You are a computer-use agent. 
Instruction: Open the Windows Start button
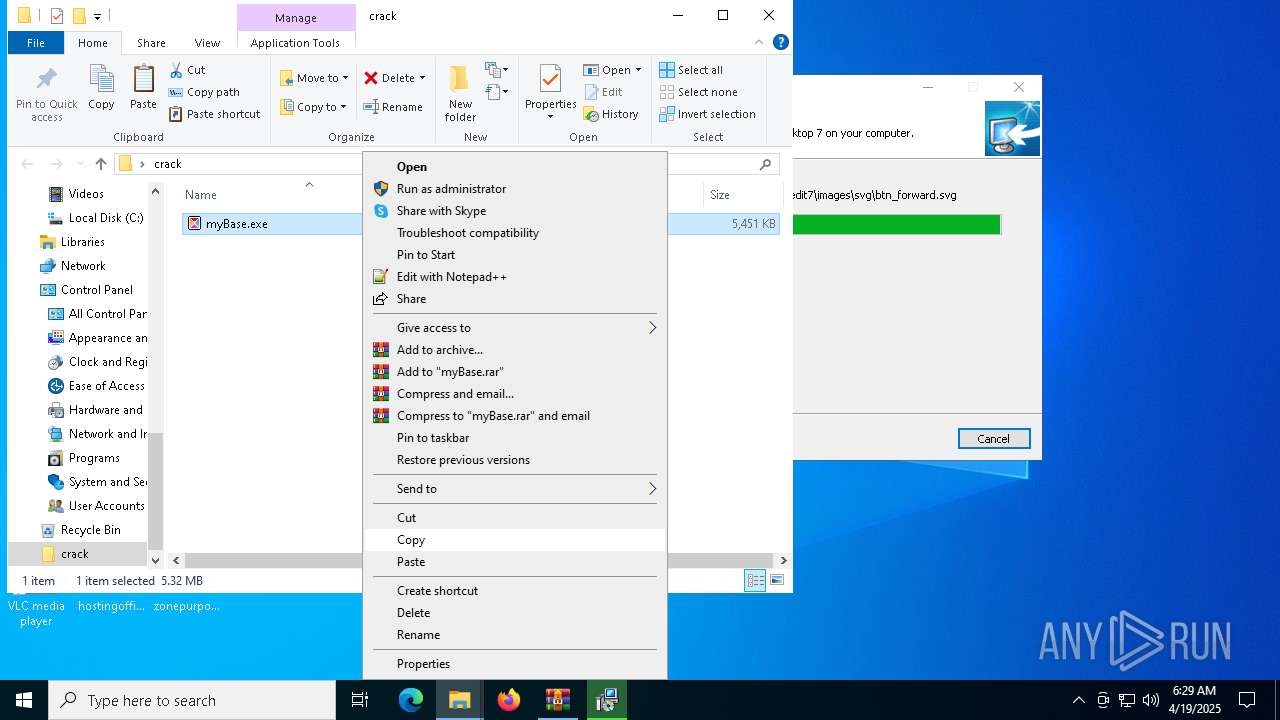click(24, 700)
